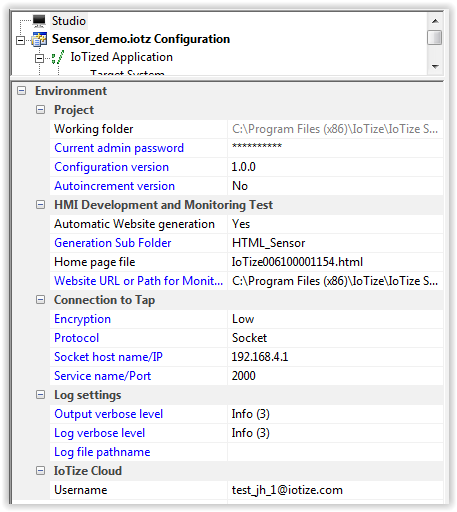Click the empty Log file pathname field

point(335,452)
